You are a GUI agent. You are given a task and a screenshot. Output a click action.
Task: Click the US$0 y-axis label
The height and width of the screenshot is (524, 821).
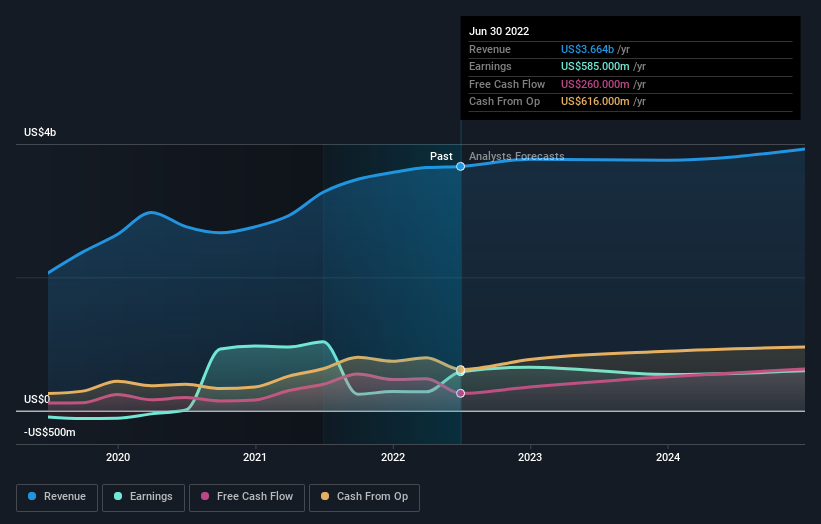click(37, 399)
